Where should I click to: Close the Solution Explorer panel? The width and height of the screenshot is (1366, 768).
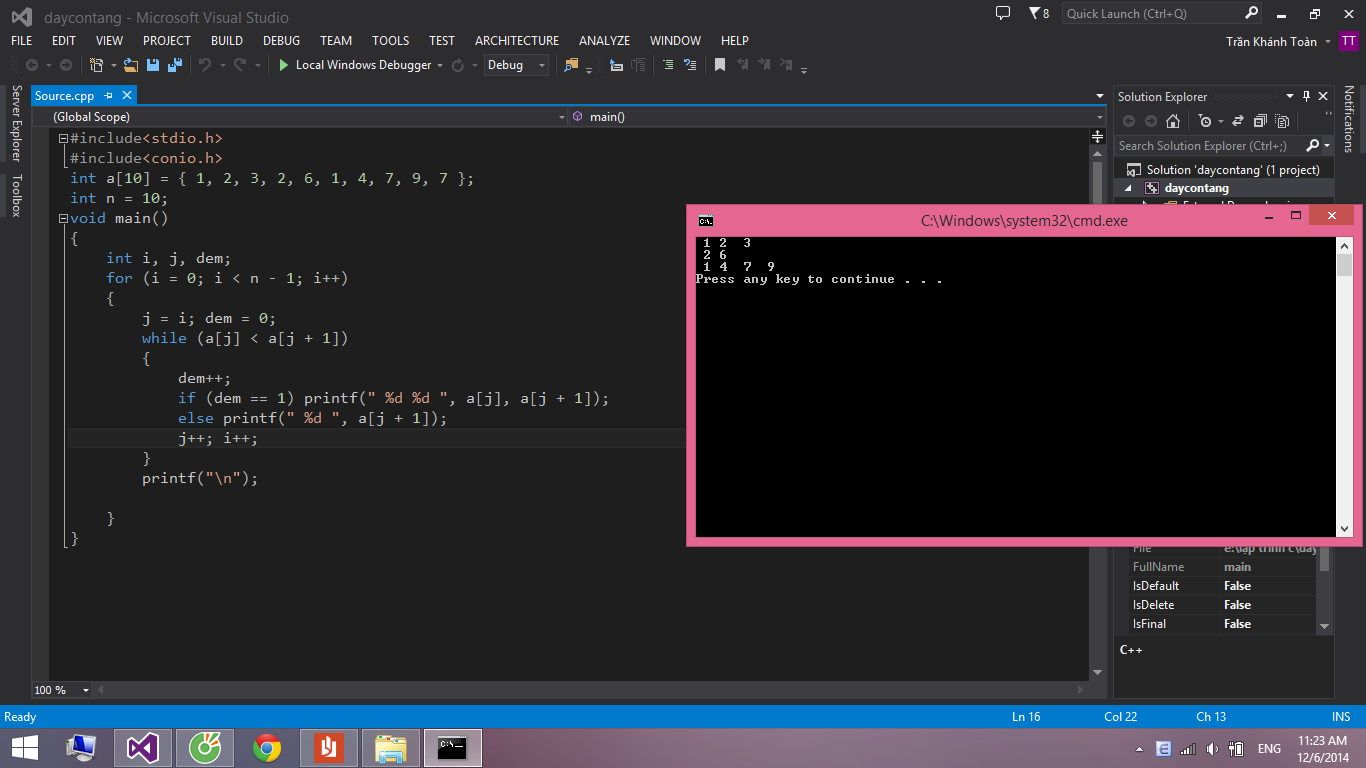1323,96
